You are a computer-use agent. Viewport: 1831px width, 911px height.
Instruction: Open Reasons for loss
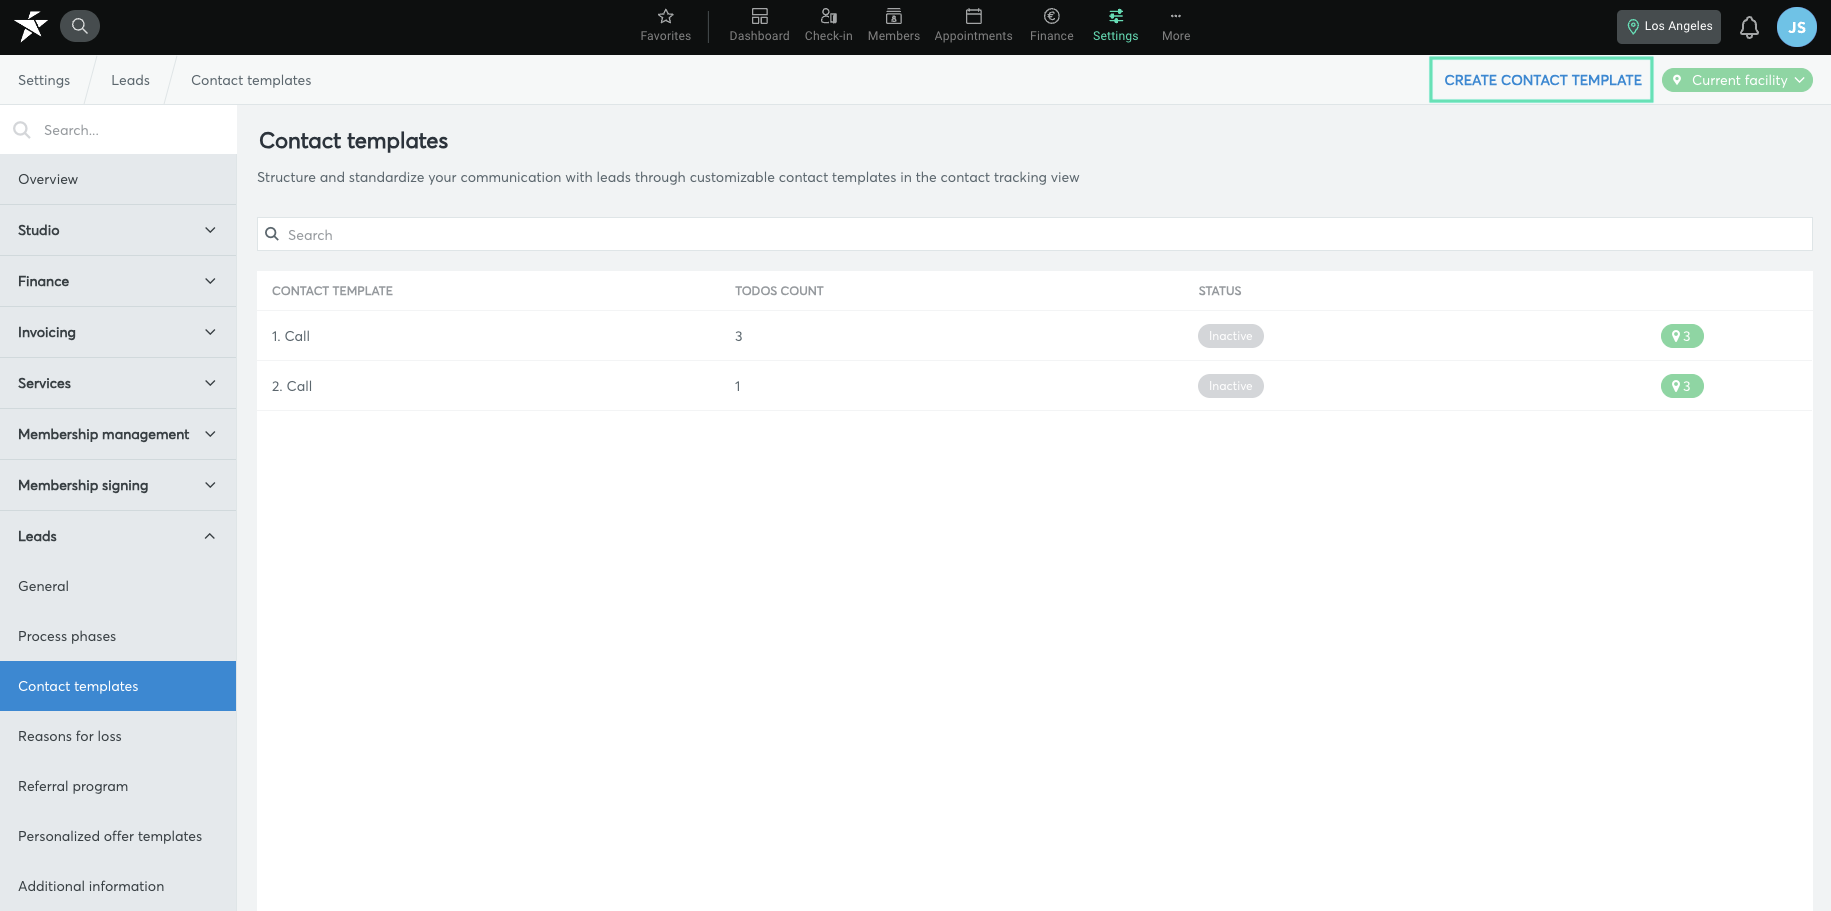click(118, 736)
